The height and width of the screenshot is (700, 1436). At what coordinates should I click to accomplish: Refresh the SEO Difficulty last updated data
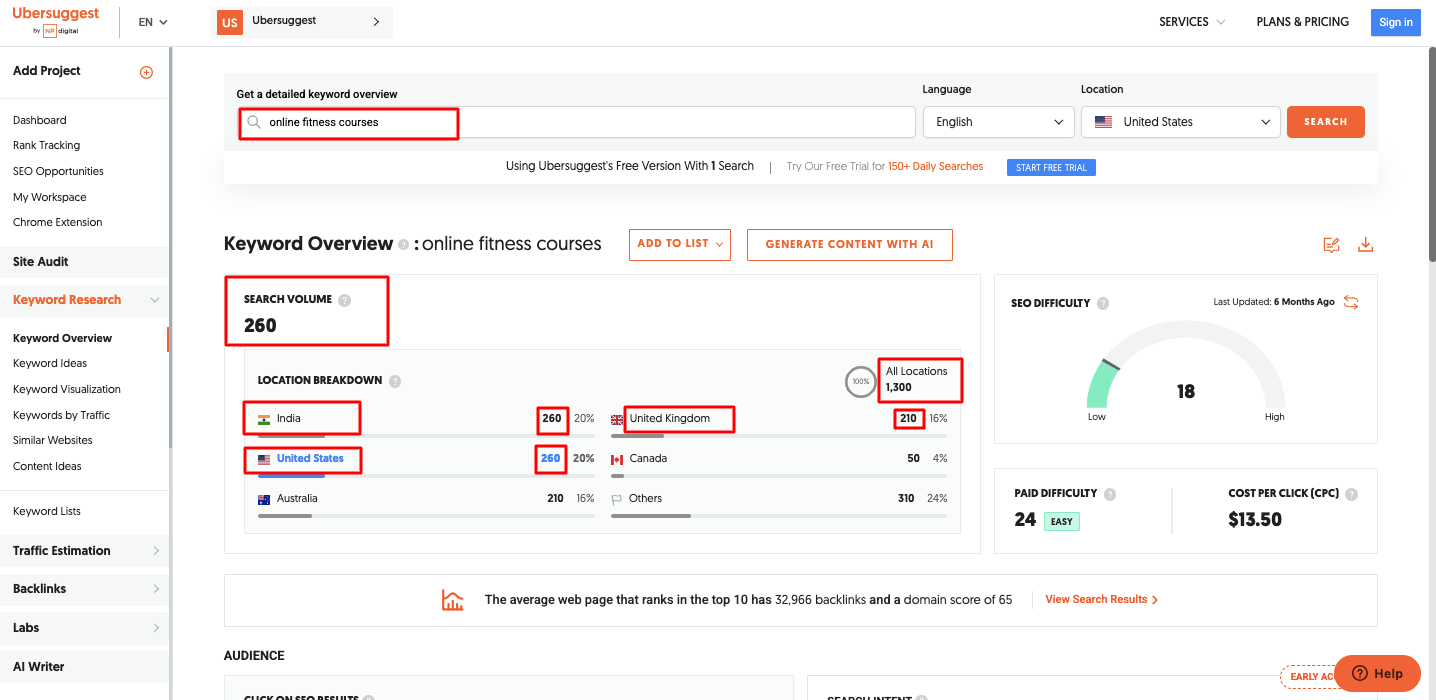point(1351,302)
